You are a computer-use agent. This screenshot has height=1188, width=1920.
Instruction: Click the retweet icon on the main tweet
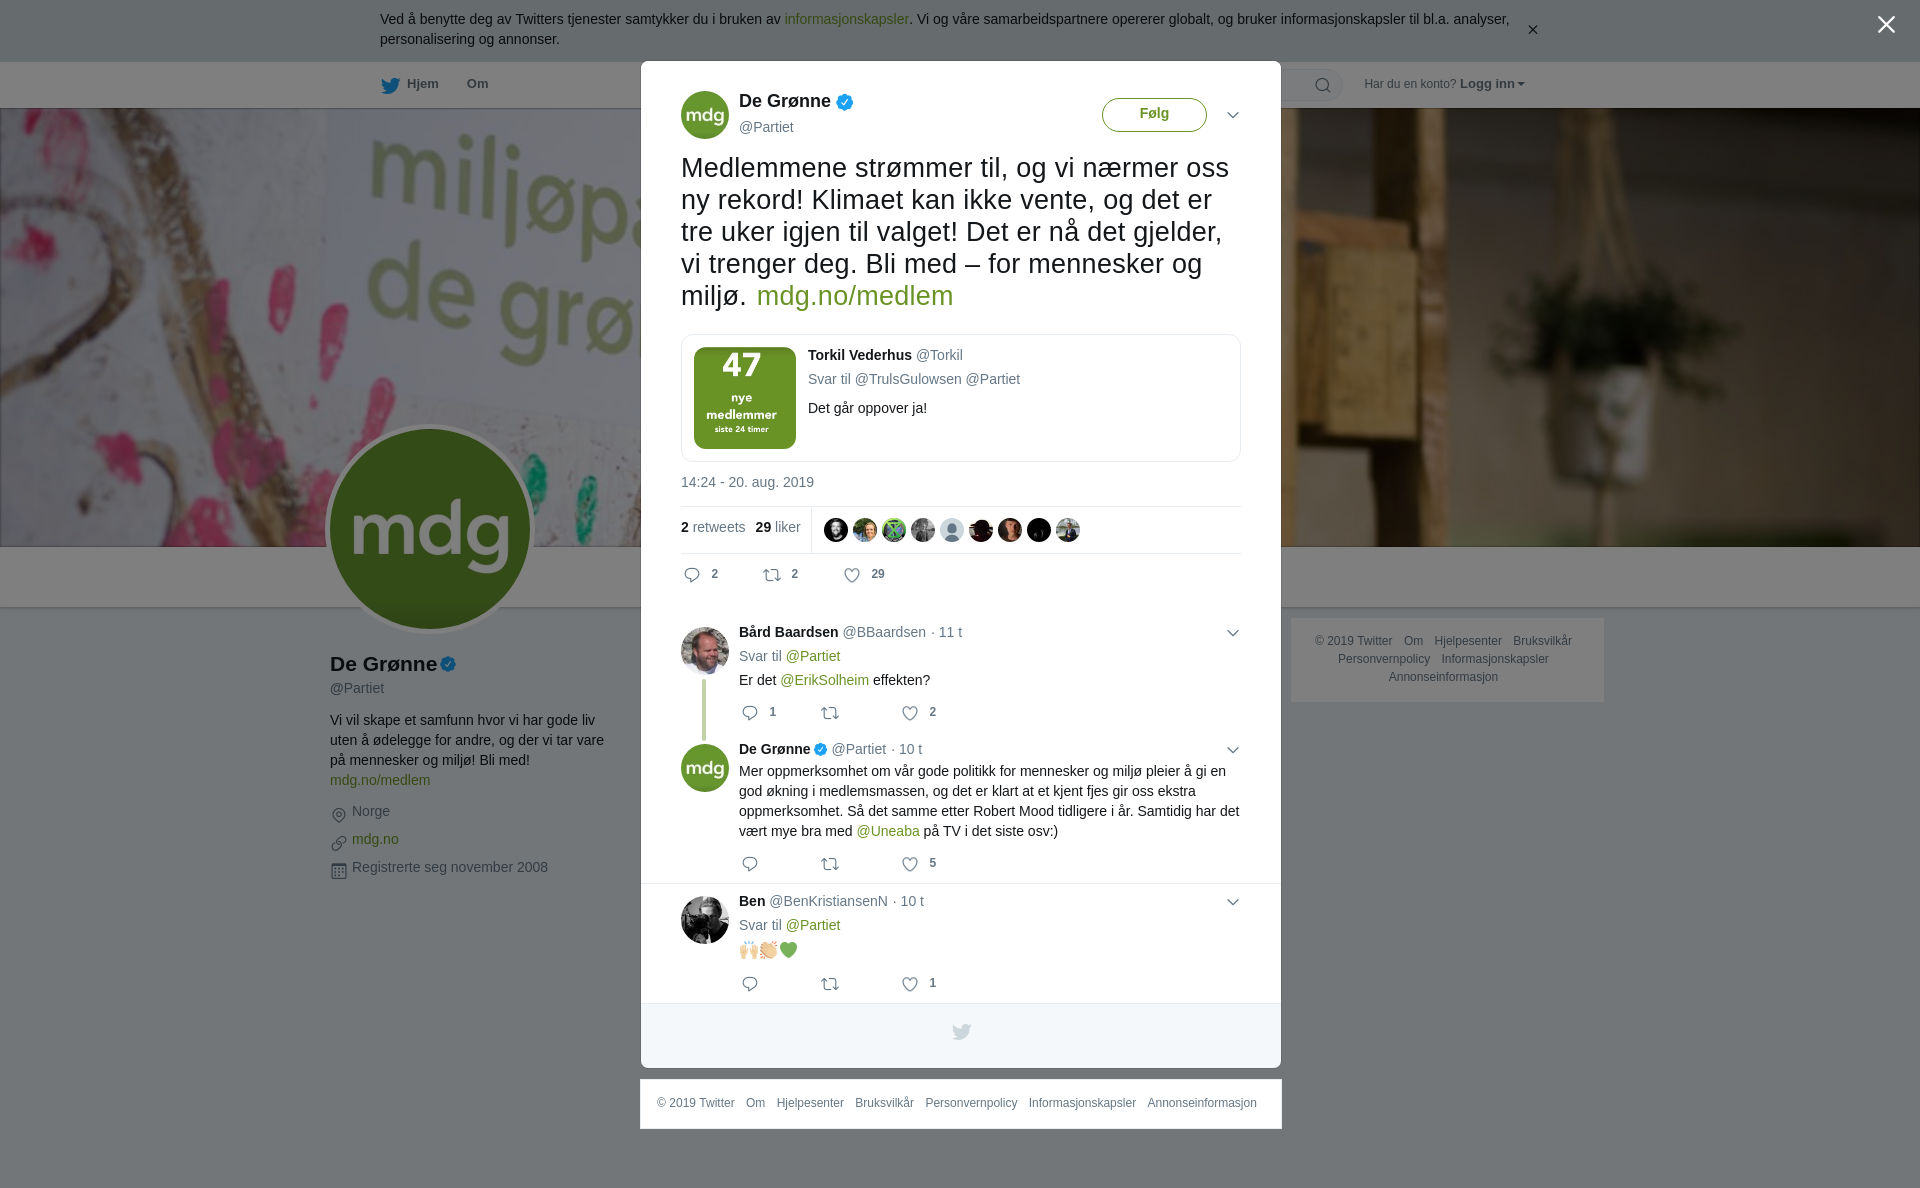tap(772, 575)
